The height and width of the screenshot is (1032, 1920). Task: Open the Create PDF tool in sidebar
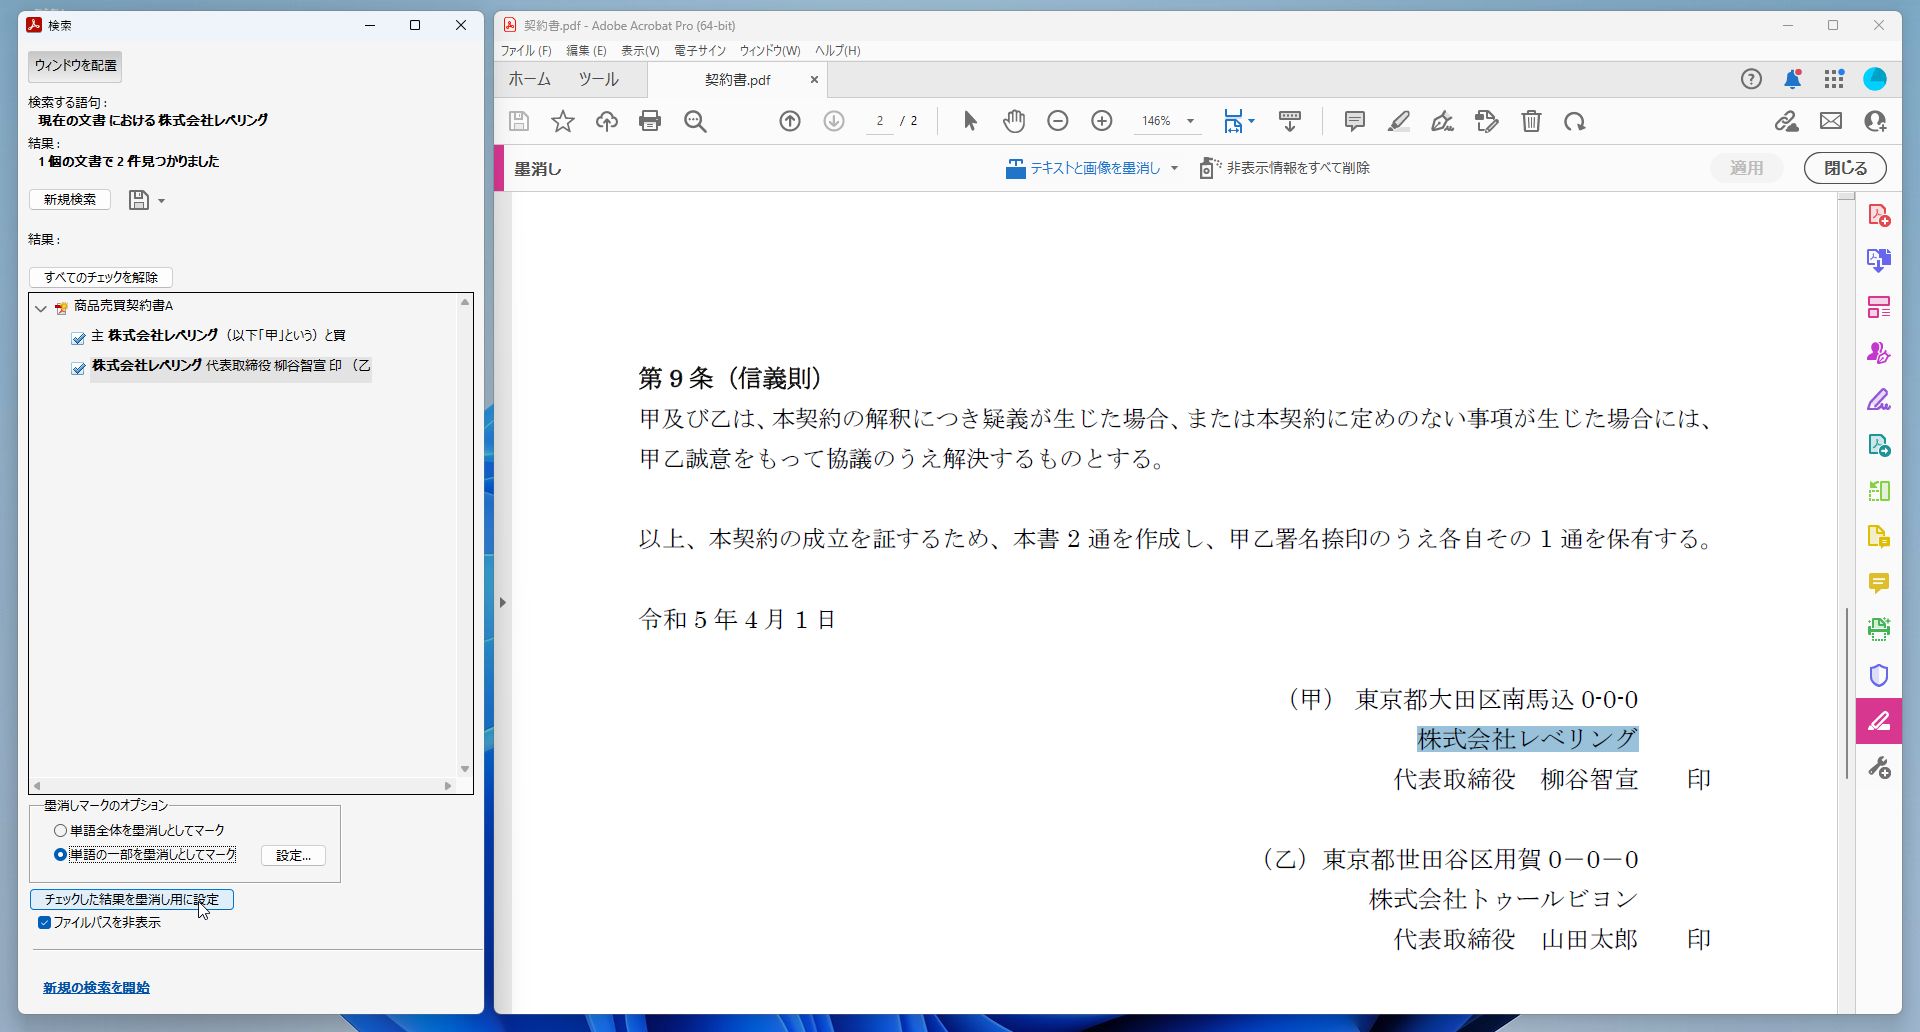point(1879,214)
